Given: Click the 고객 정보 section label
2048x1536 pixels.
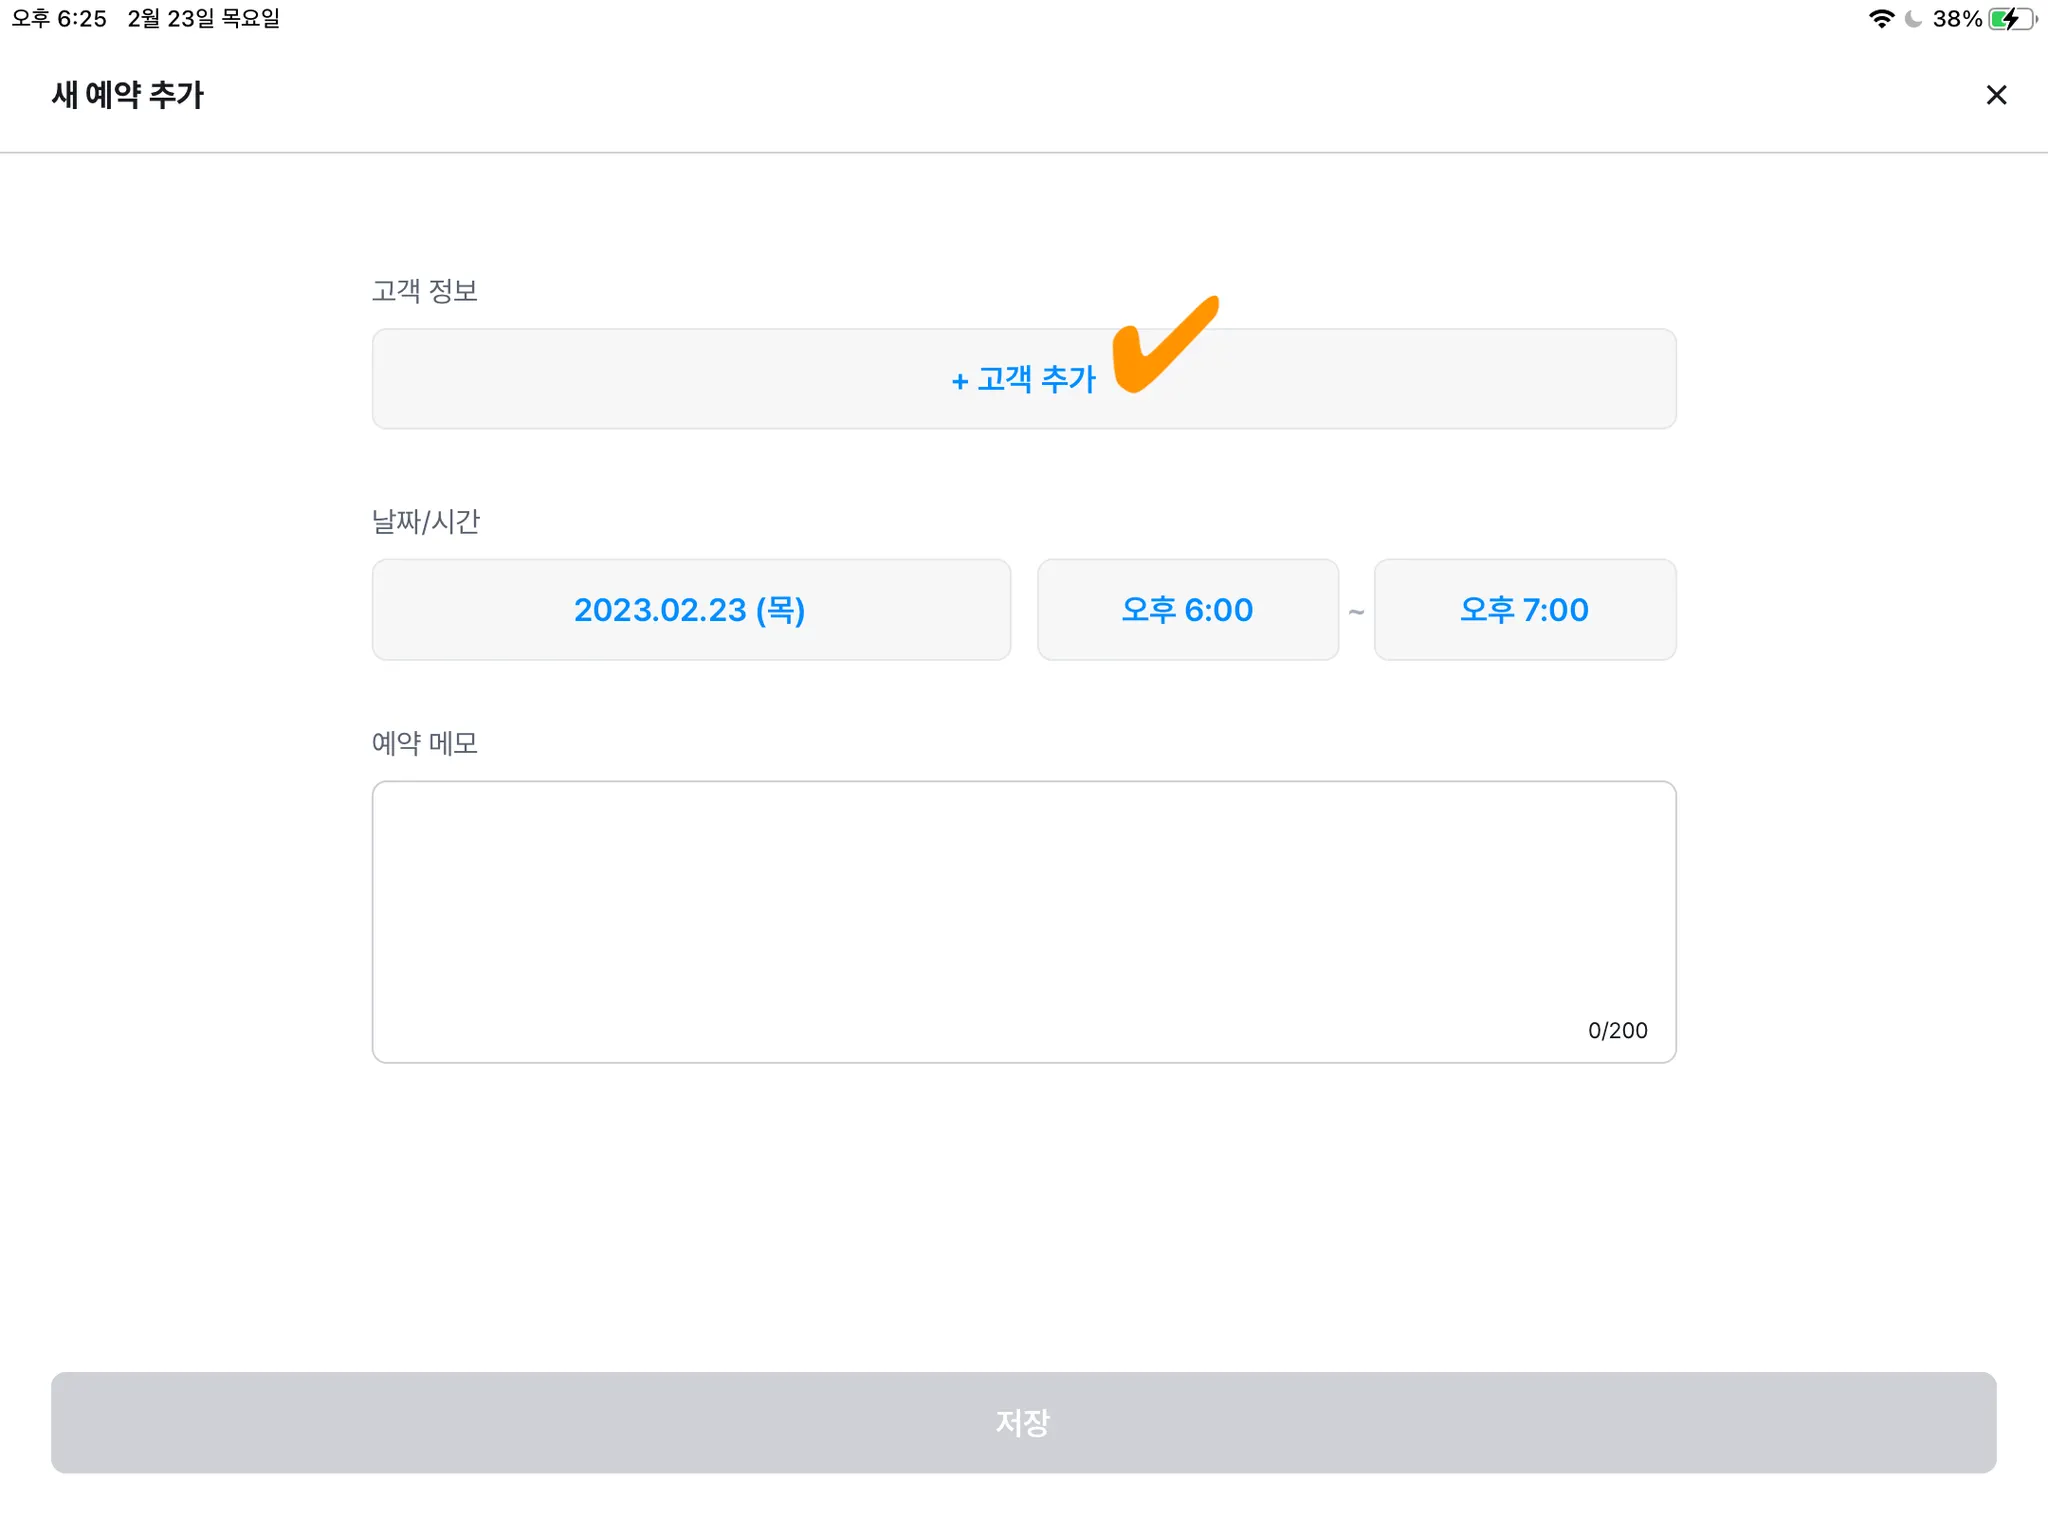Looking at the screenshot, I should [x=424, y=291].
